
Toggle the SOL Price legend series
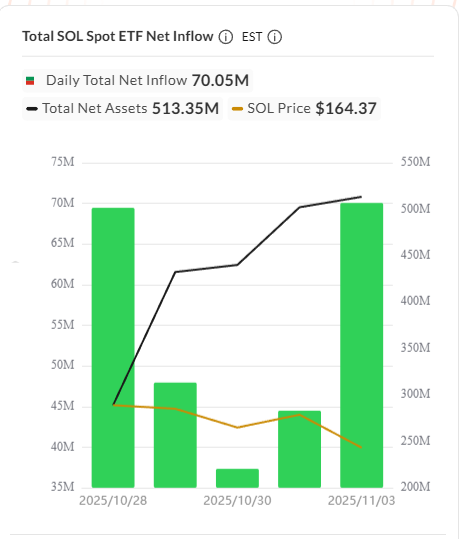(x=304, y=109)
